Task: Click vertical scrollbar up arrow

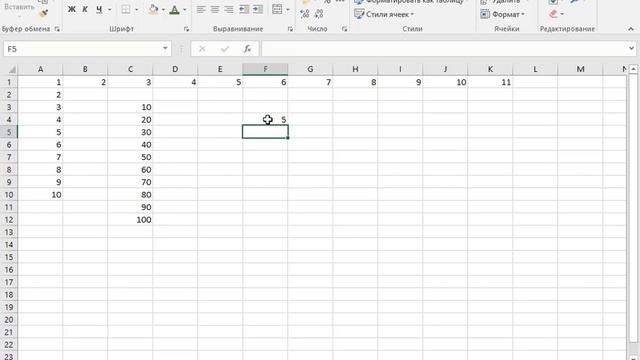Action: (633, 69)
